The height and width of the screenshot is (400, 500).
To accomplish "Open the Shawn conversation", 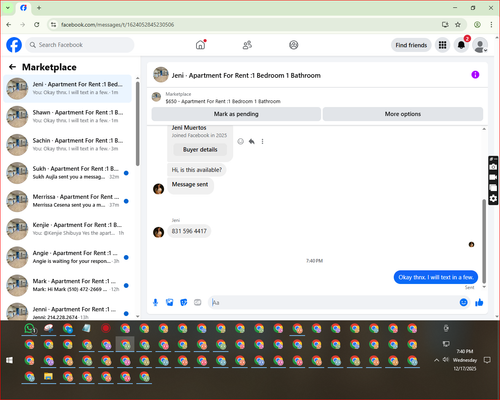I will [x=68, y=117].
